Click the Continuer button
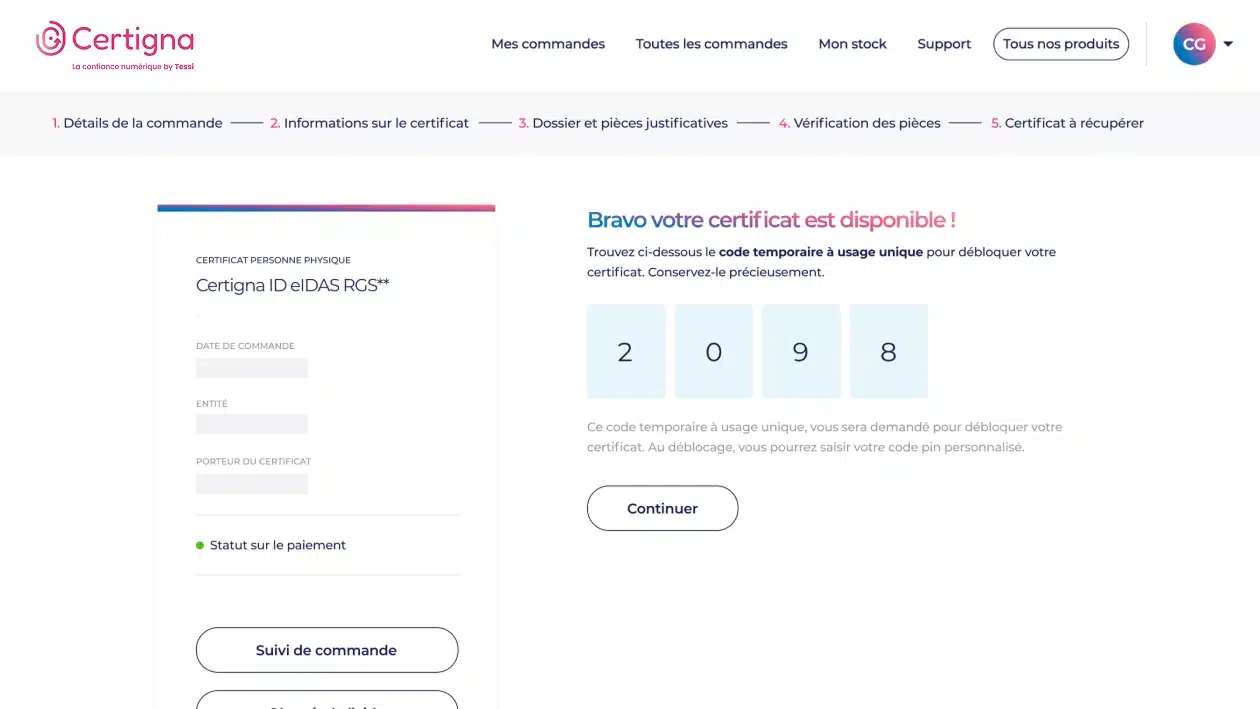This screenshot has height=709, width=1260. tap(662, 508)
